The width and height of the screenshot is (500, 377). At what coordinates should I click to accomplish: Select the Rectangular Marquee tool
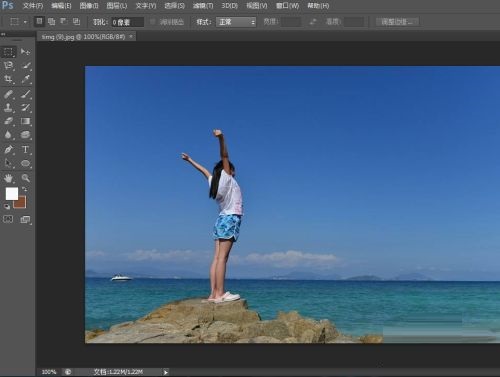(x=8, y=52)
